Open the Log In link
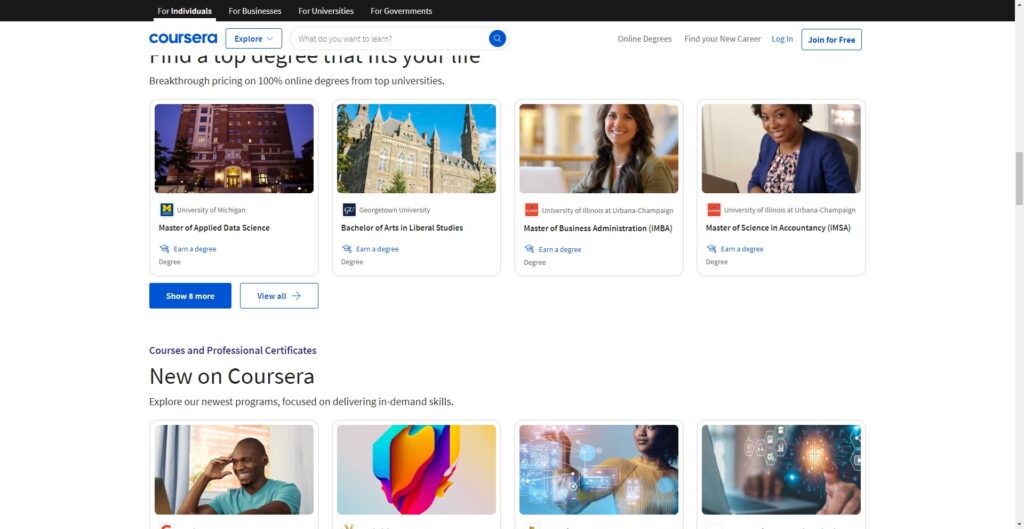Screen dimensions: 1024x529 pyautogui.click(x=782, y=39)
